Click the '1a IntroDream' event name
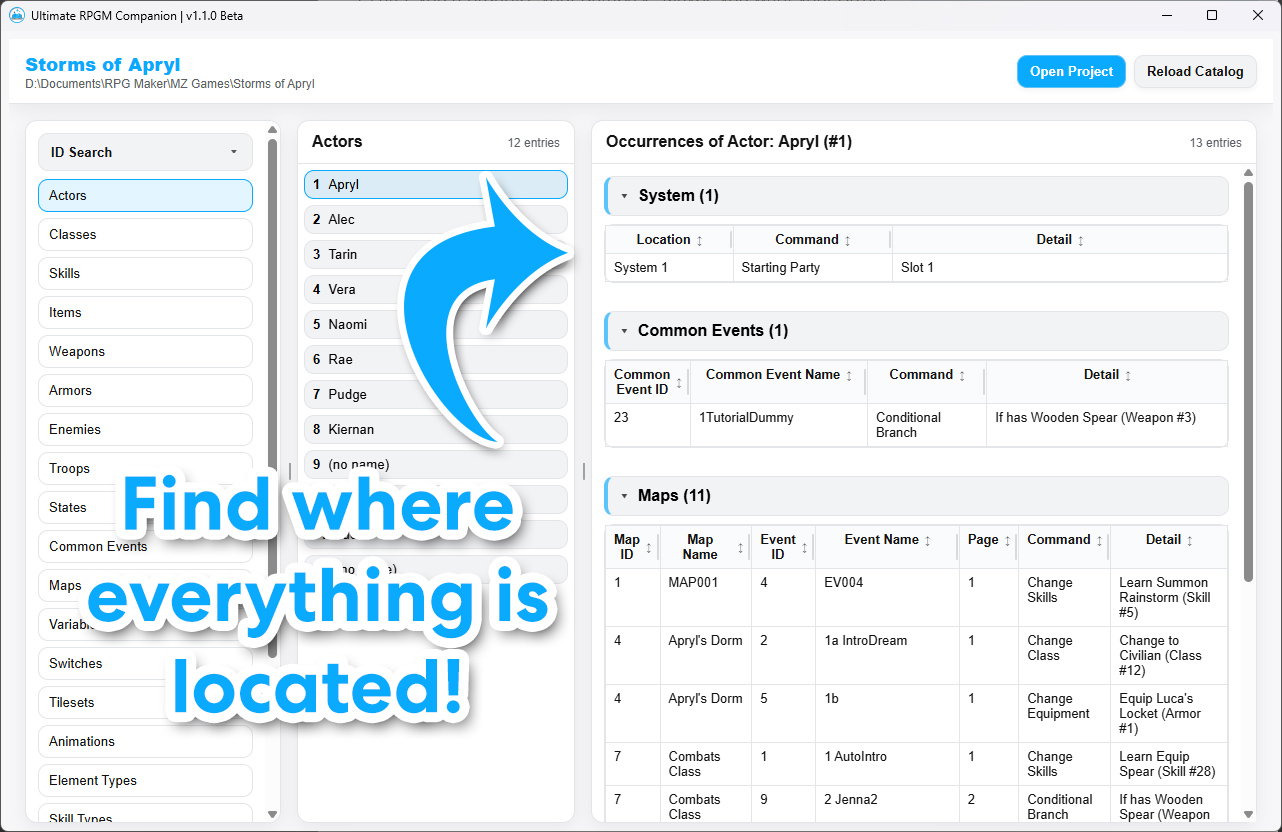The height and width of the screenshot is (832, 1282). 887,656
